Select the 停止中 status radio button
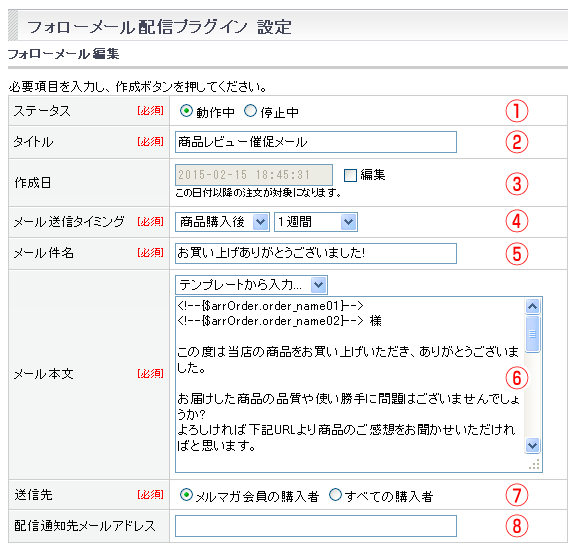The image size is (574, 551). click(250, 111)
